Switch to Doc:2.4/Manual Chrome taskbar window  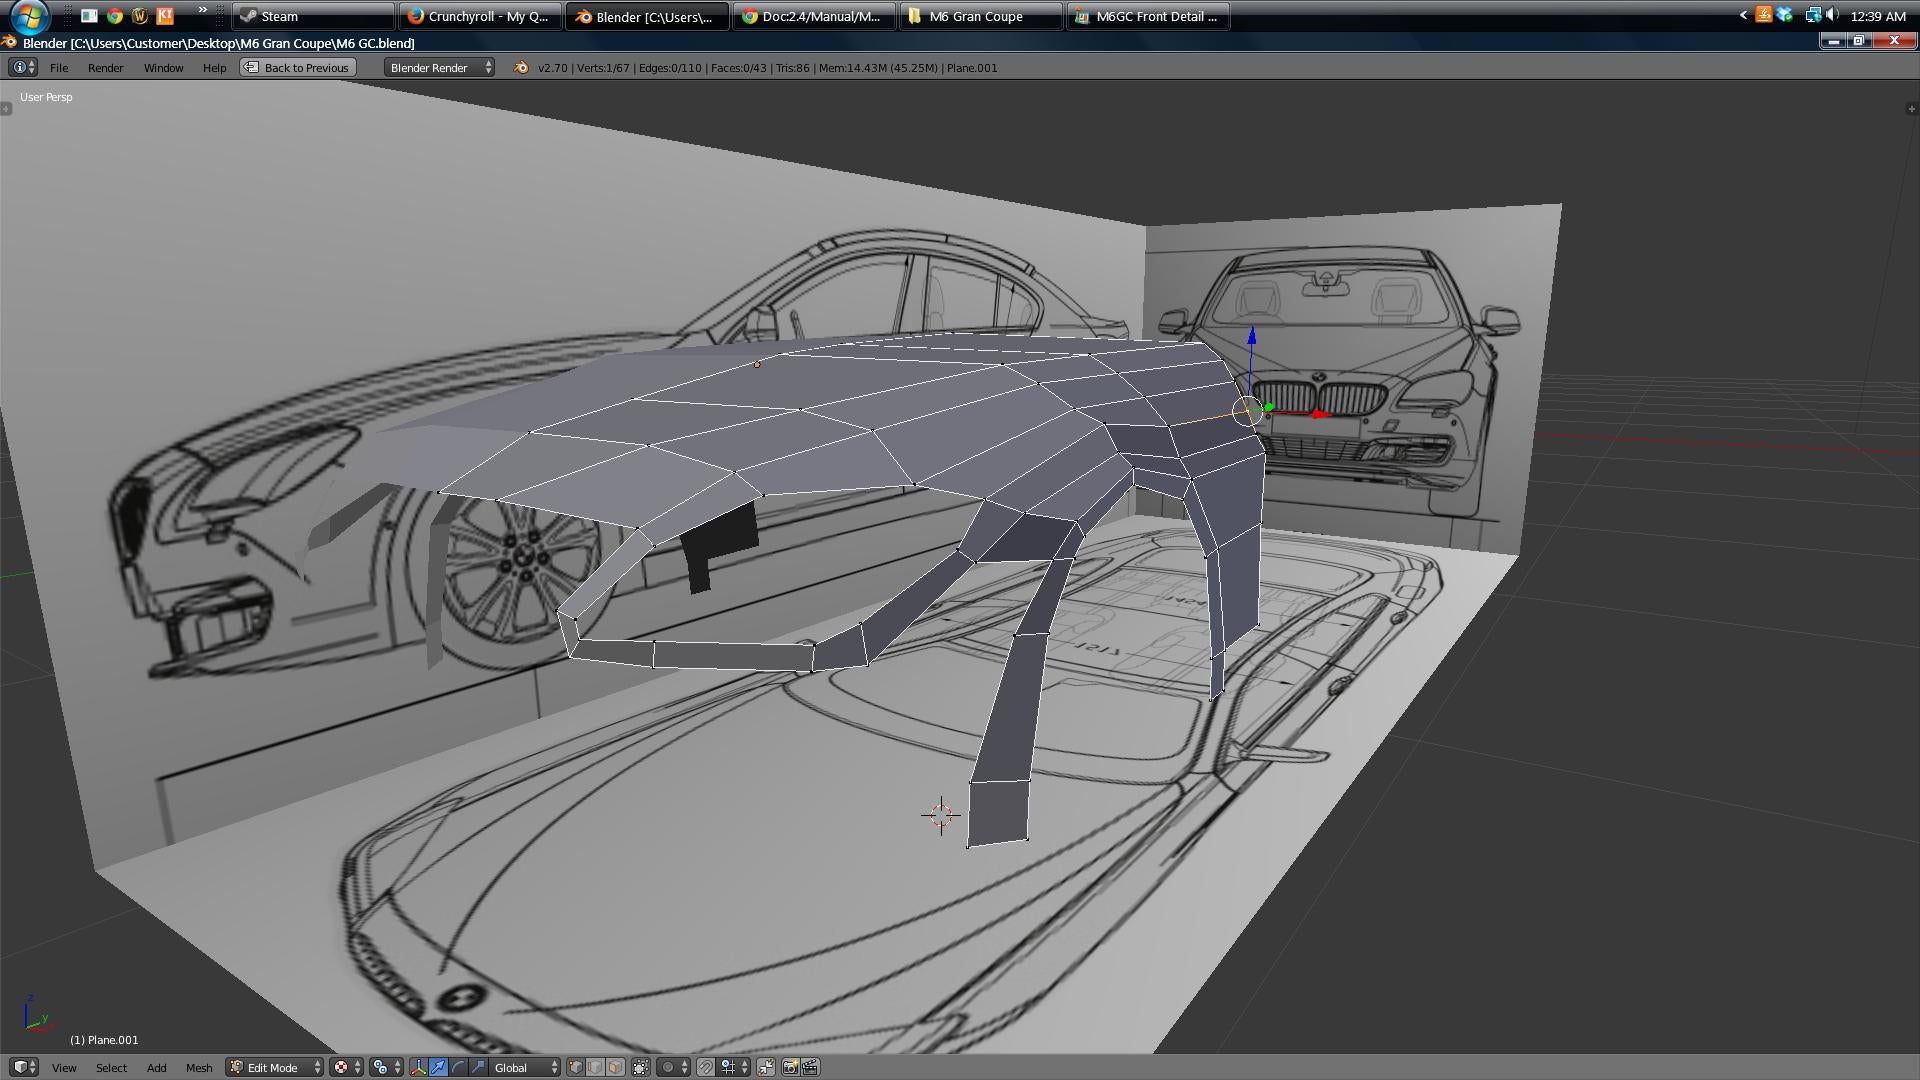click(x=813, y=16)
